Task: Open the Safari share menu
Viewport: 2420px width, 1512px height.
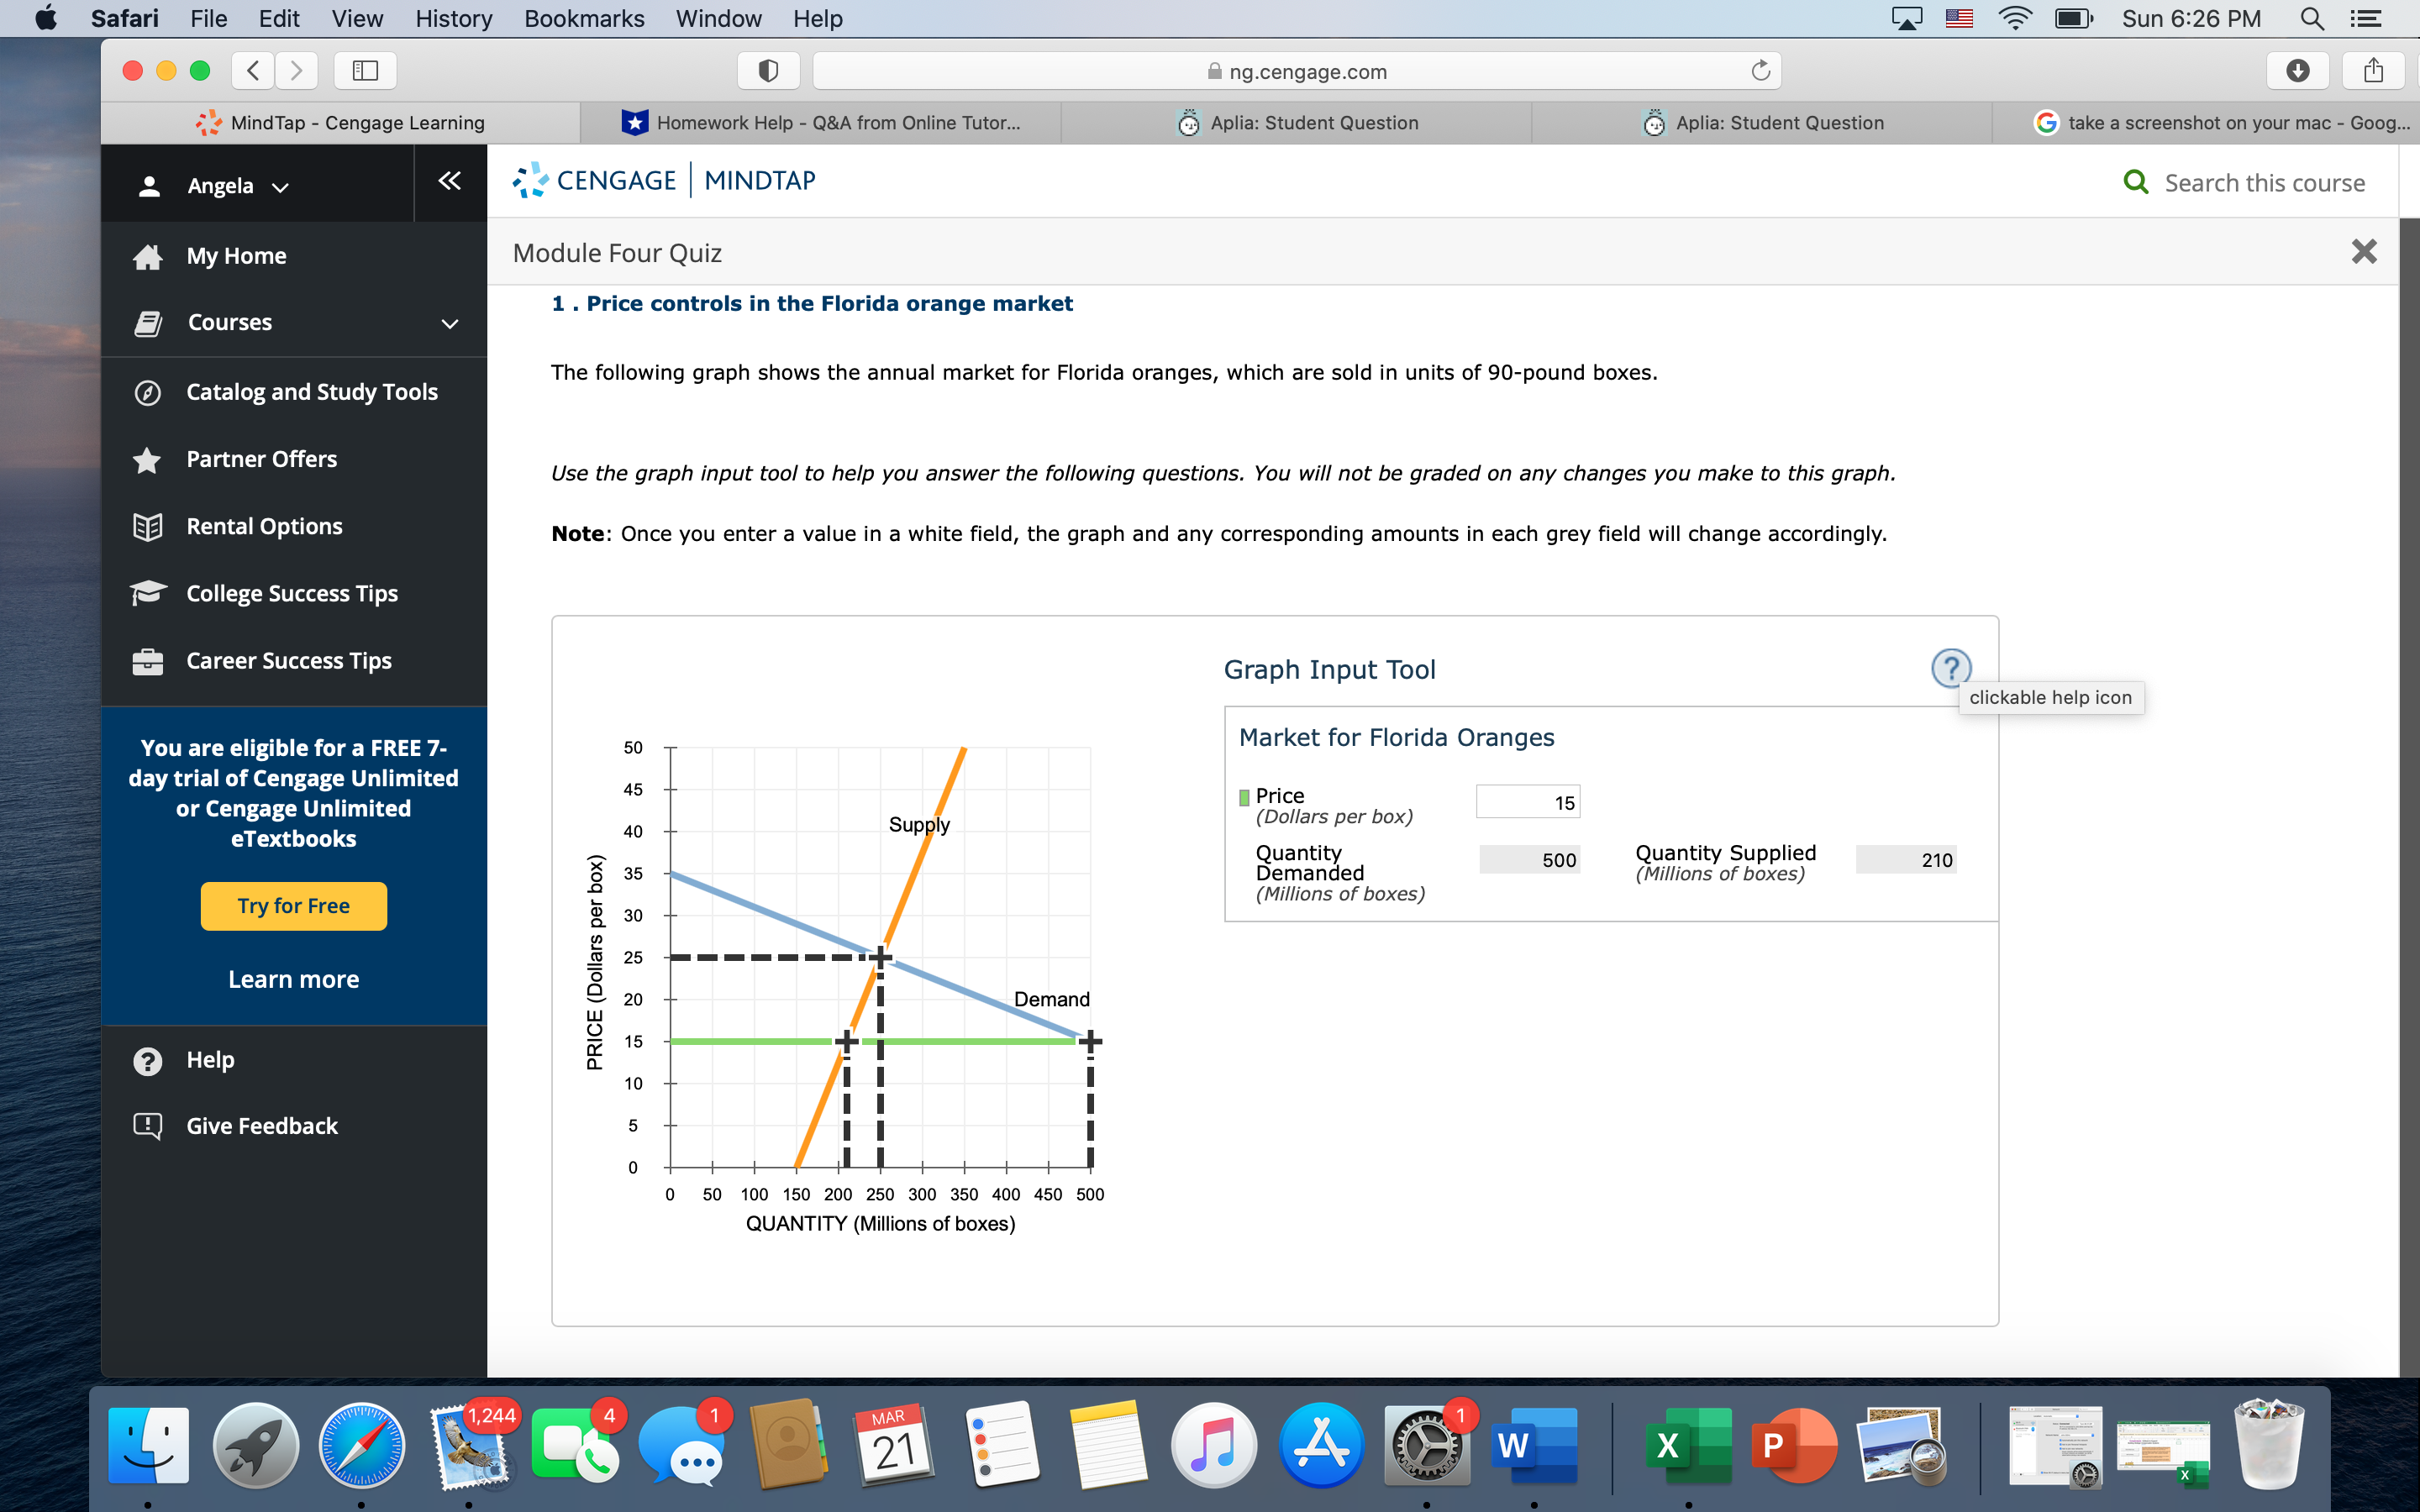Action: tap(2374, 70)
